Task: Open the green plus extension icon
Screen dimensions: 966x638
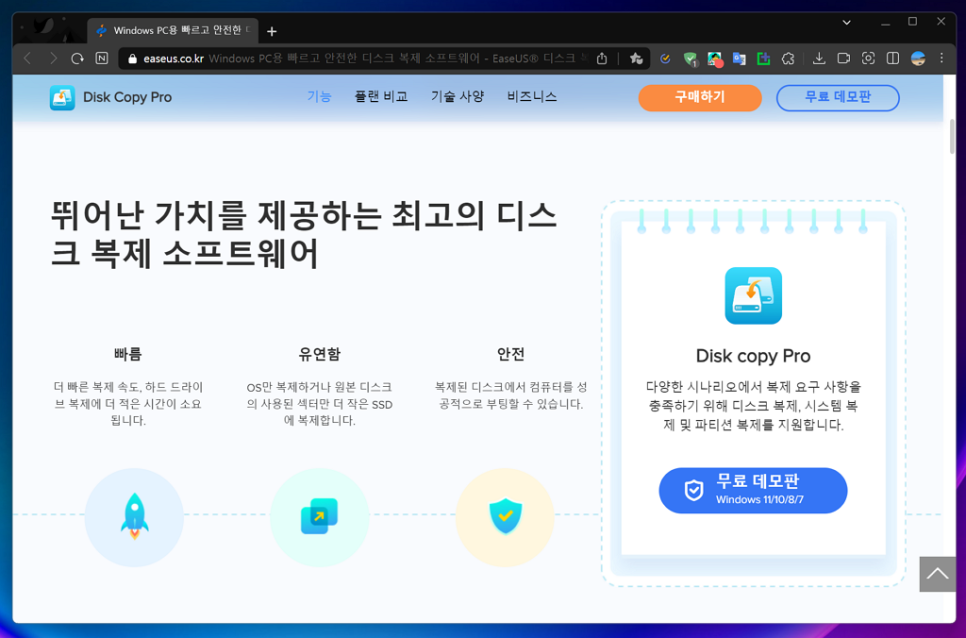Action: [x=763, y=59]
